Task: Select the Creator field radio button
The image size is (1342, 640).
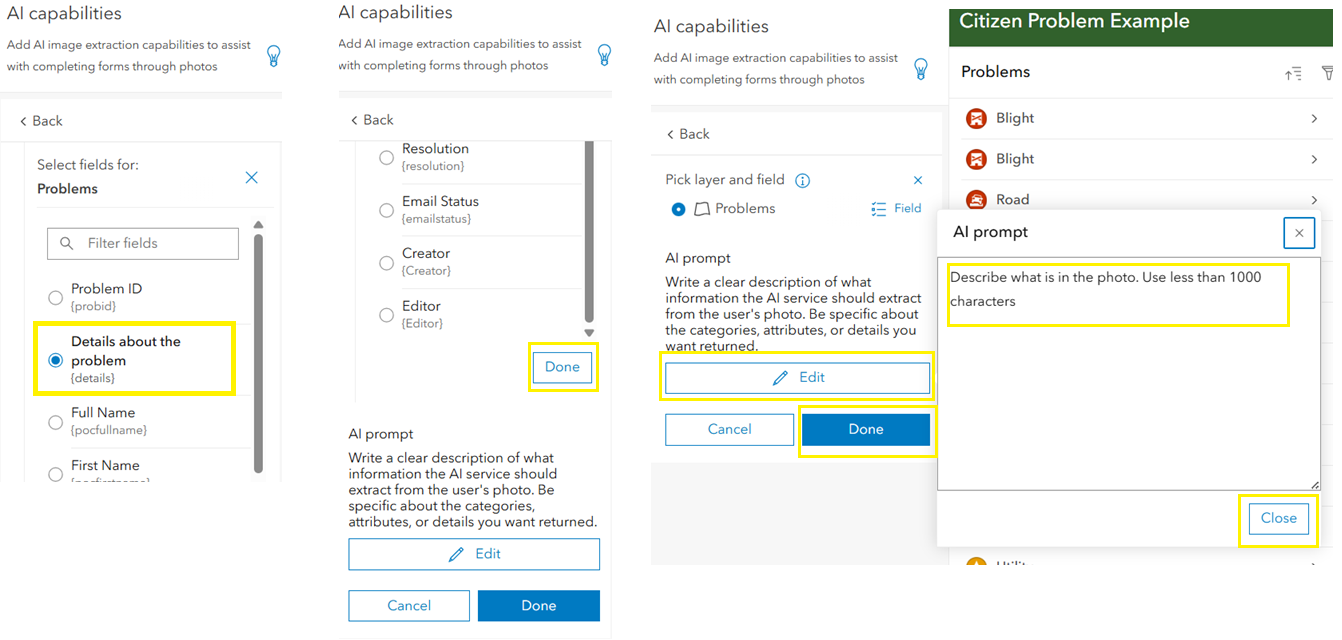Action: [x=386, y=262]
